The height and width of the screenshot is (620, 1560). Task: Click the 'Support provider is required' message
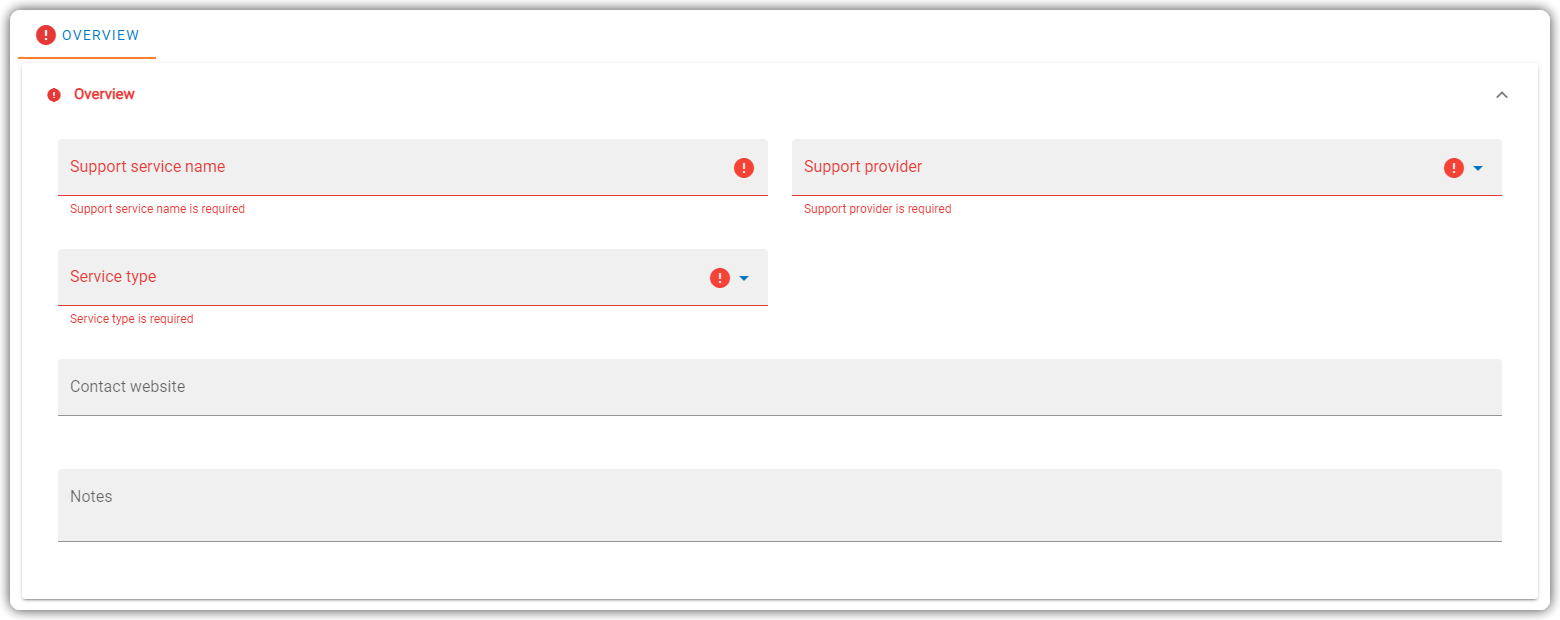[878, 209]
